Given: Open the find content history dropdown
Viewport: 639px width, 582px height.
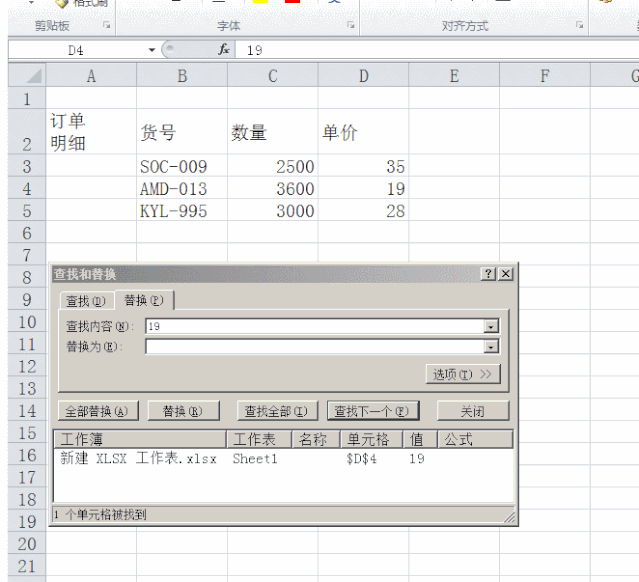Looking at the screenshot, I should [491, 326].
